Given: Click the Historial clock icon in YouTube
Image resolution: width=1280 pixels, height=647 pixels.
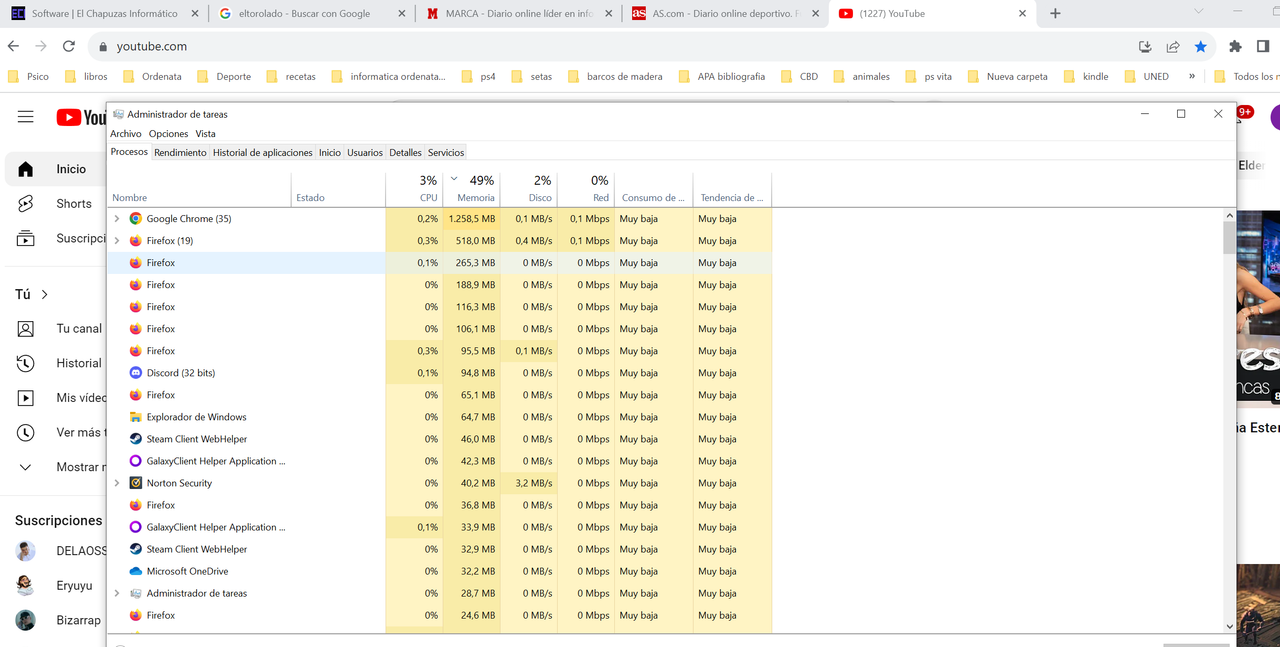Looking at the screenshot, I should point(25,363).
